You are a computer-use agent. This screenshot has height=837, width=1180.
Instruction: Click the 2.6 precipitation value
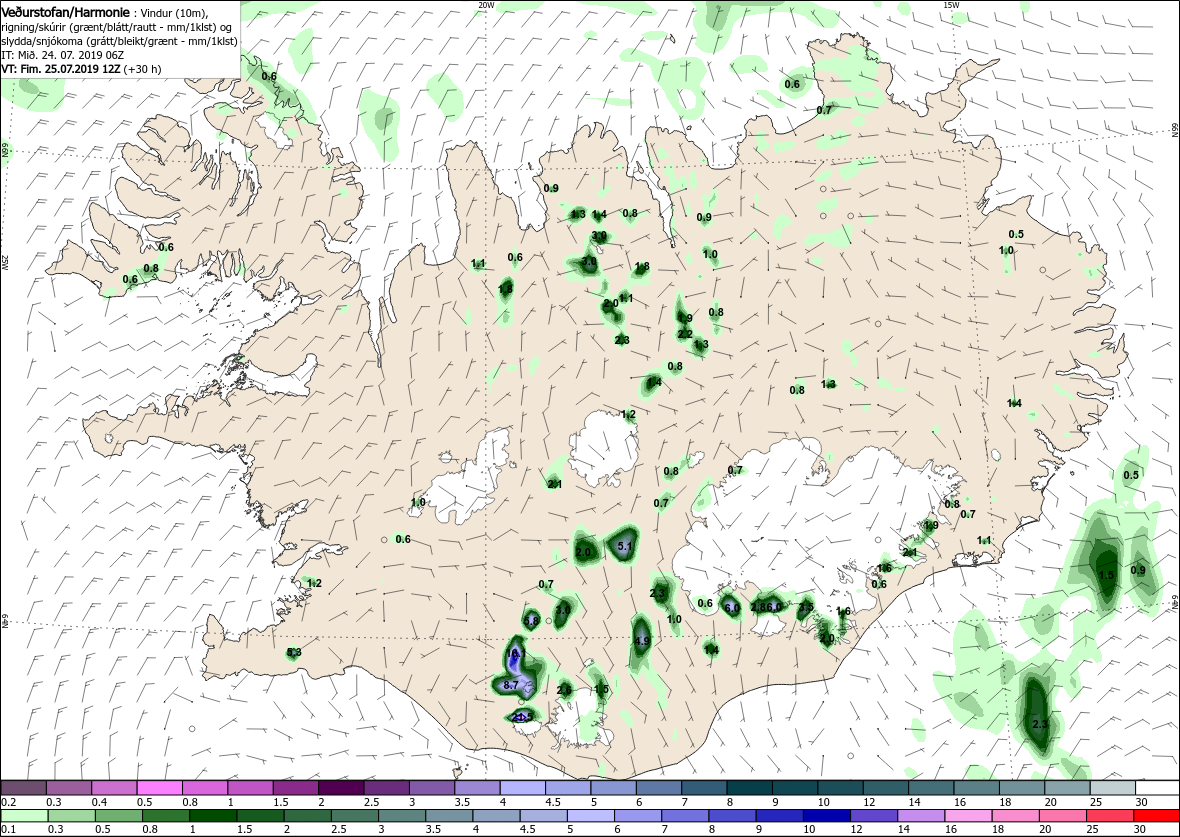click(x=564, y=689)
